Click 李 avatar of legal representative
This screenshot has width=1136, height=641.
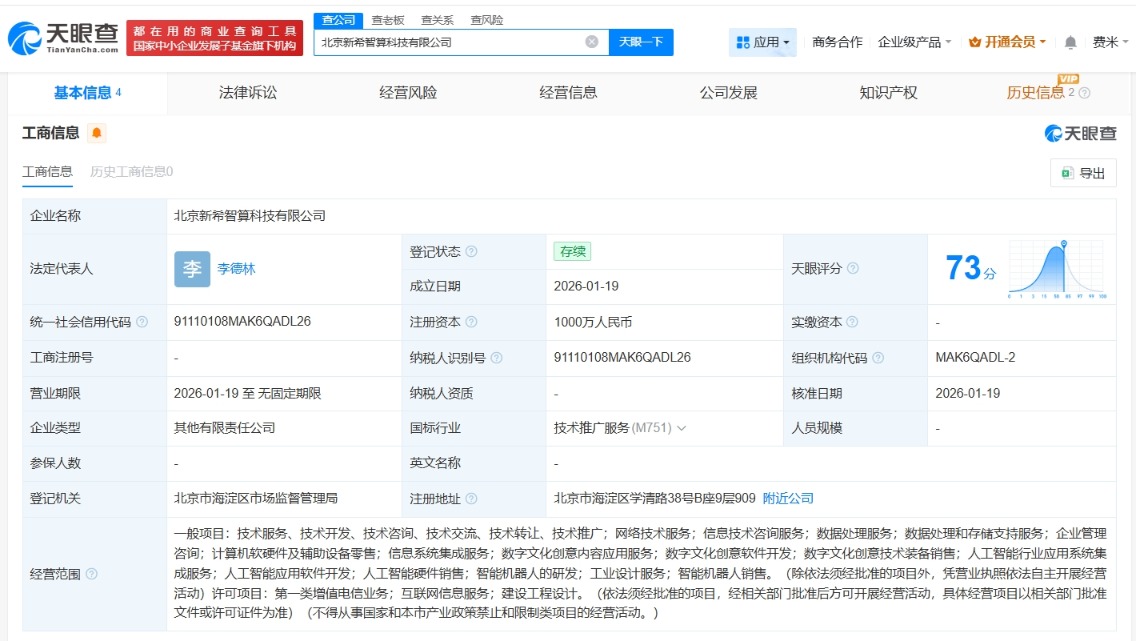tap(192, 269)
